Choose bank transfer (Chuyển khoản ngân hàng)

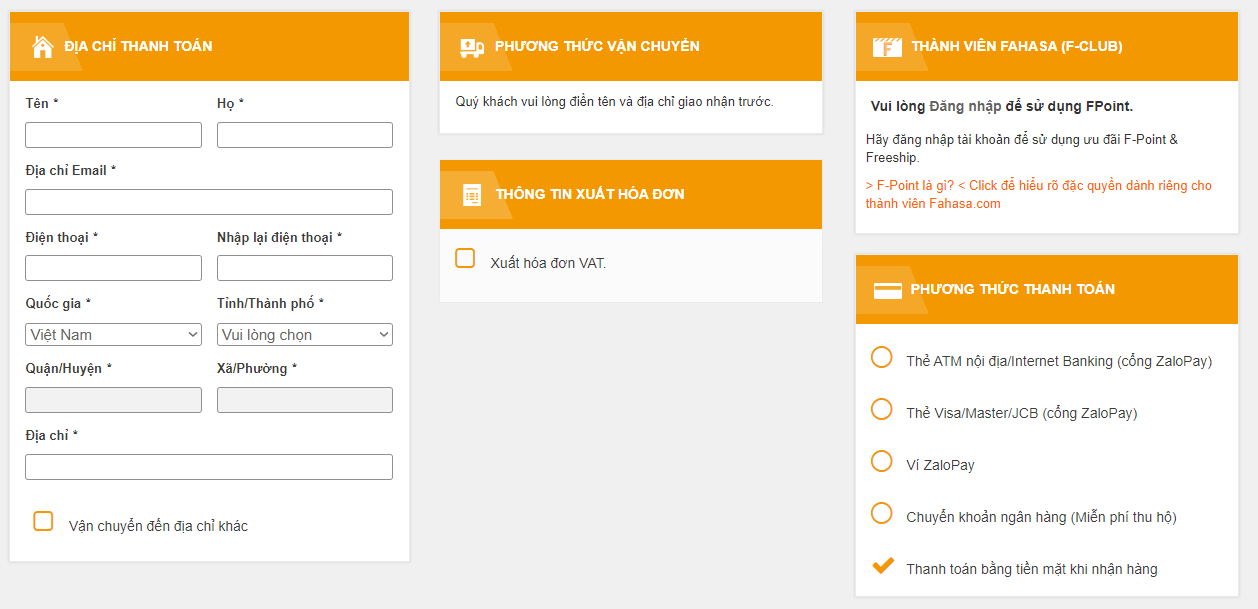pyautogui.click(x=881, y=513)
